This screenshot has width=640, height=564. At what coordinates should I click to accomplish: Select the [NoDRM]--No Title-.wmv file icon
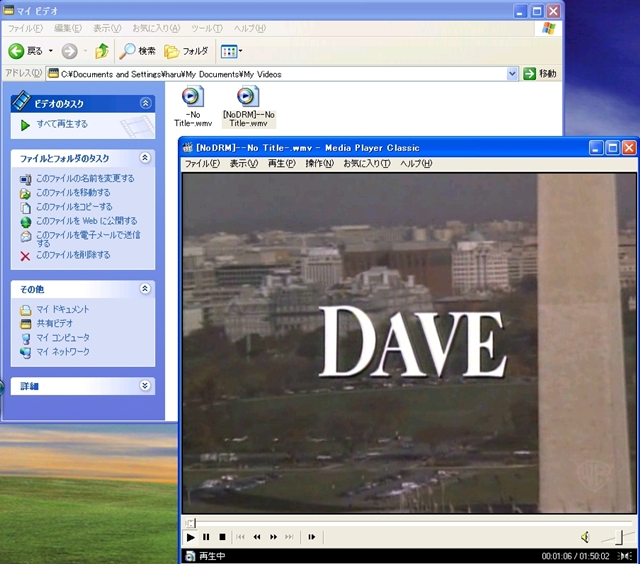coord(248,97)
